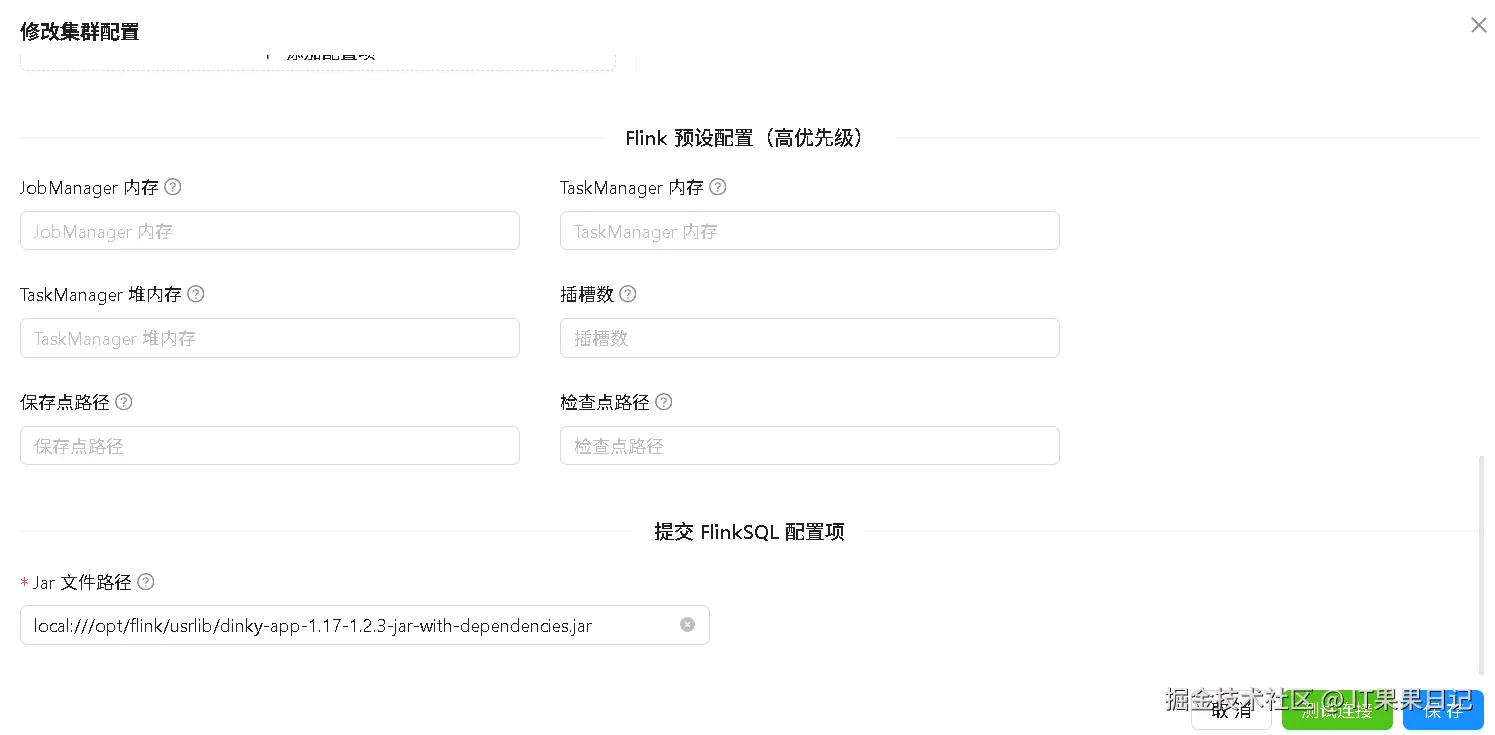The height and width of the screenshot is (735, 1495).
Task: Close the 修改集群配置 dialog
Action: click(1478, 26)
